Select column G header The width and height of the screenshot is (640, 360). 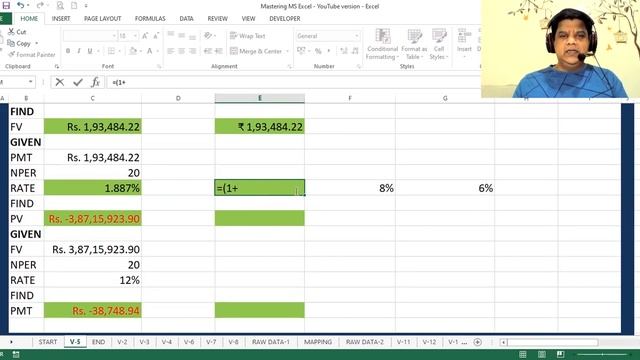coord(445,98)
